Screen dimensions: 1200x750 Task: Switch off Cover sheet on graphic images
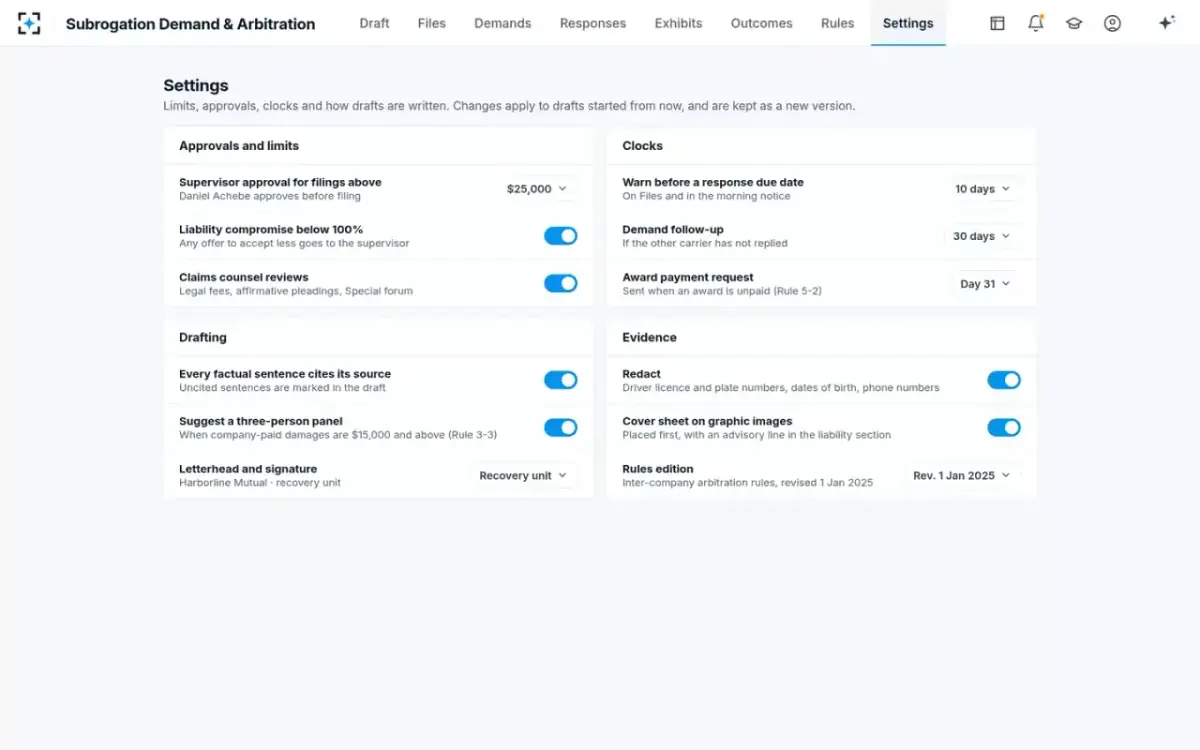(1004, 428)
